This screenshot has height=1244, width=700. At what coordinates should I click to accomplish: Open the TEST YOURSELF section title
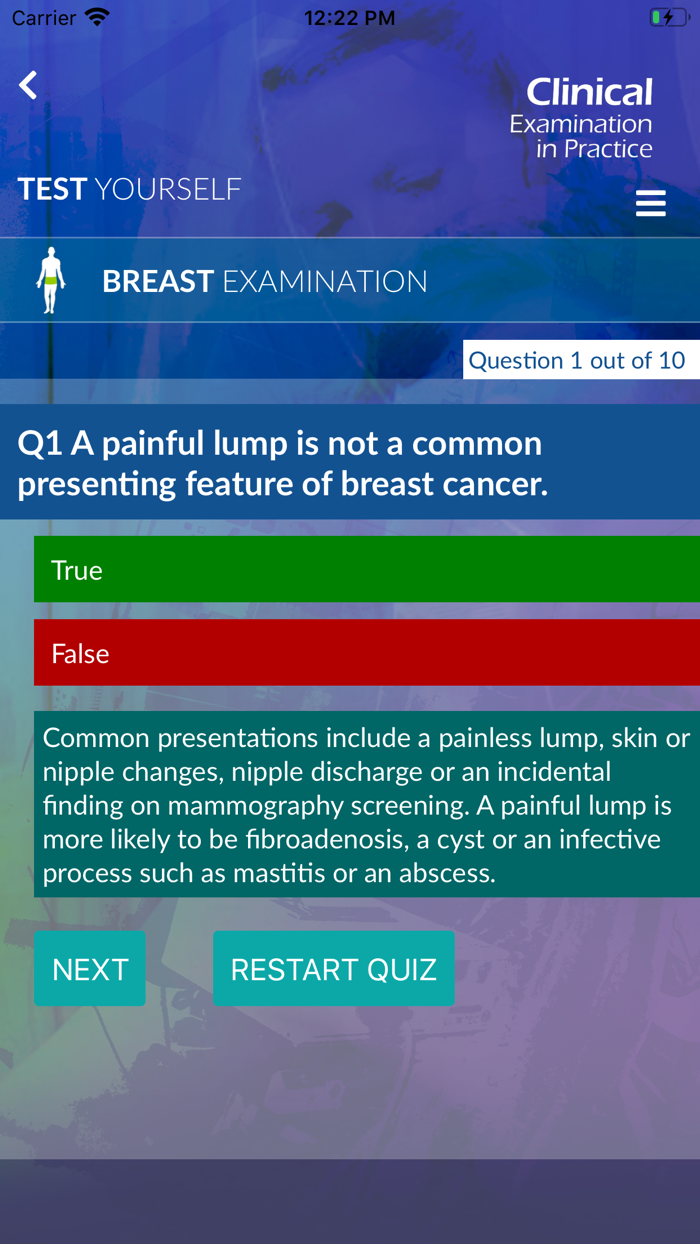click(128, 188)
